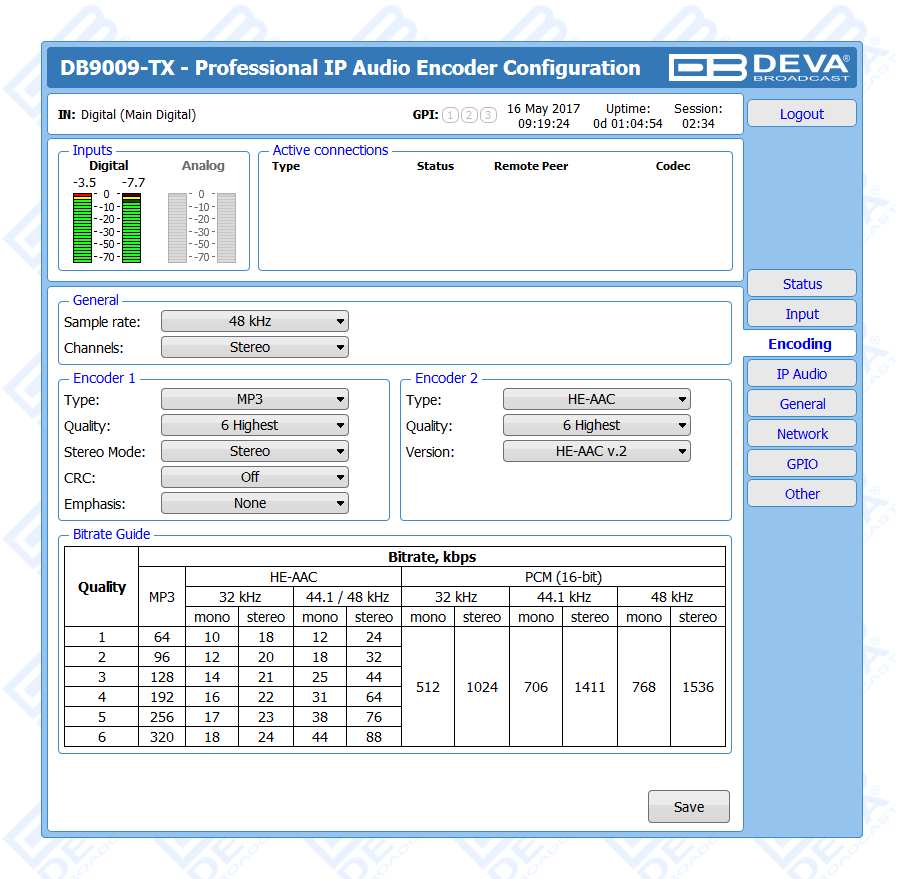Click the Save button

click(x=688, y=807)
